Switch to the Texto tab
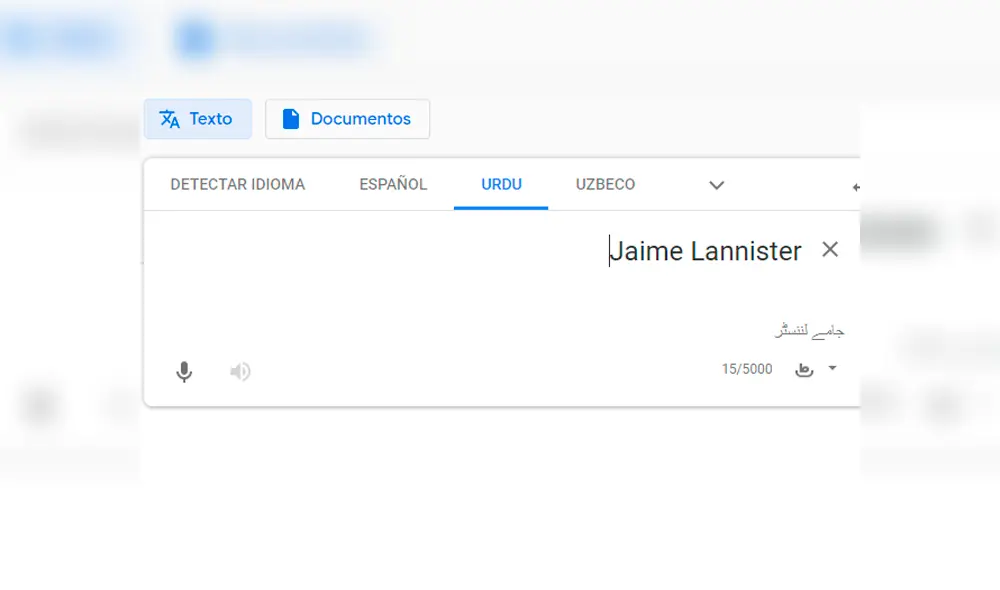 (x=198, y=118)
